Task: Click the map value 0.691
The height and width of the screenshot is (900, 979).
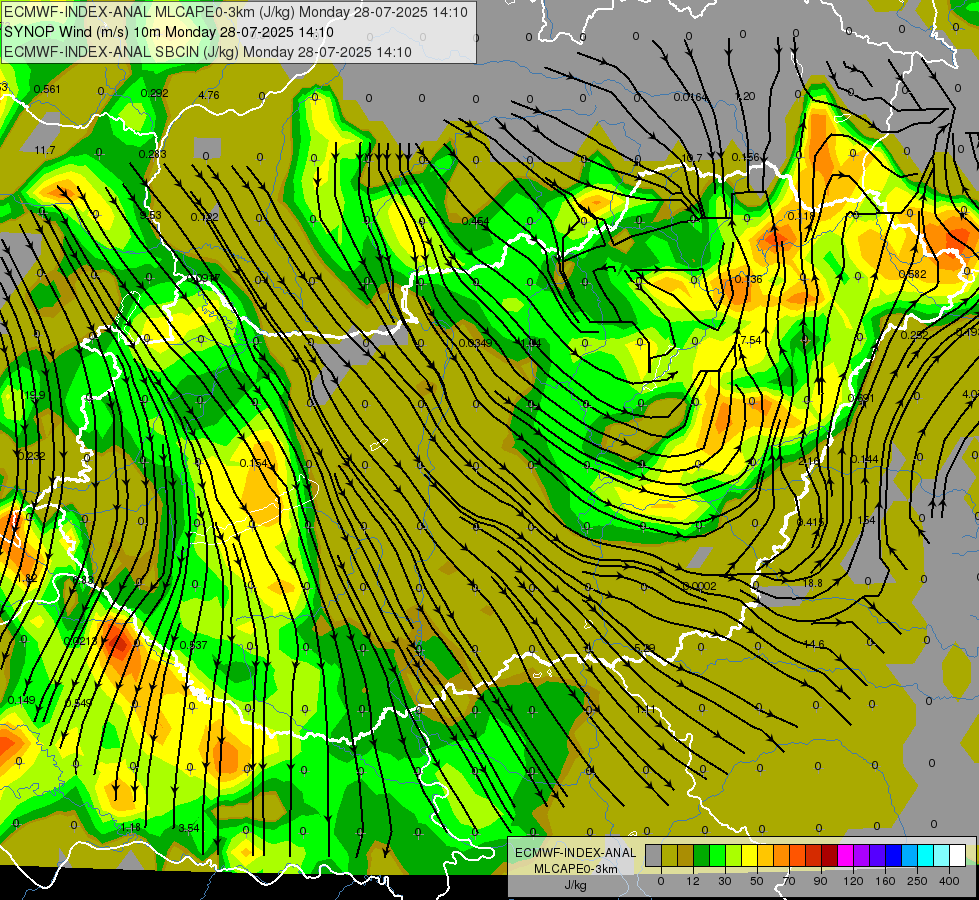Action: coord(861,398)
